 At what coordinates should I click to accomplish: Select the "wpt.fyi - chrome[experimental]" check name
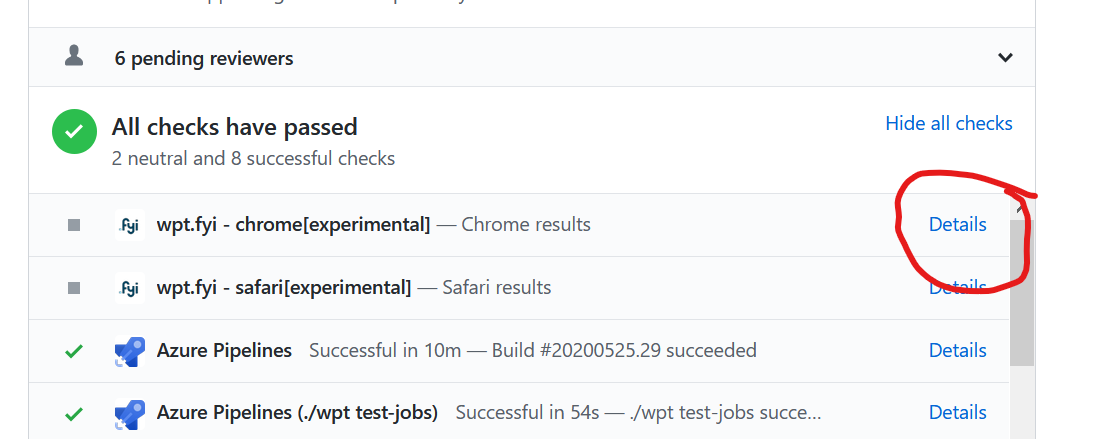pyautogui.click(x=293, y=225)
